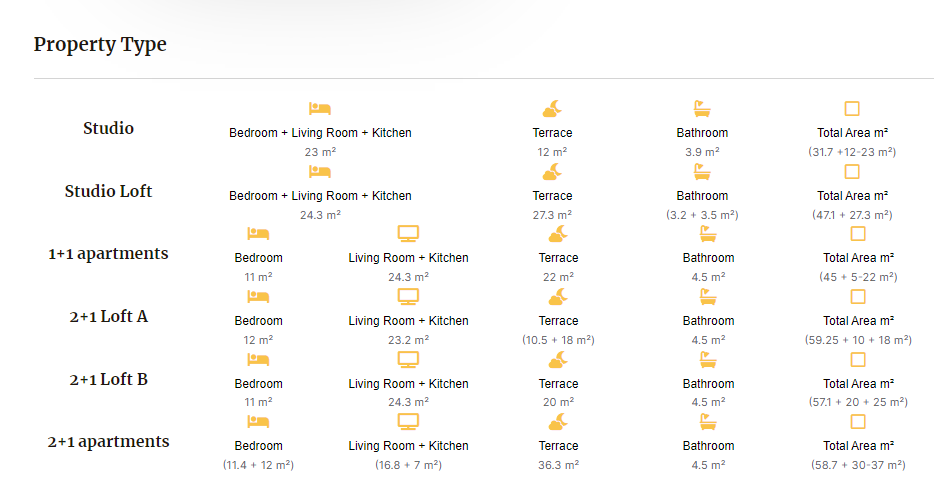
Task: Select the 1+1 apartments heading
Action: (x=108, y=254)
